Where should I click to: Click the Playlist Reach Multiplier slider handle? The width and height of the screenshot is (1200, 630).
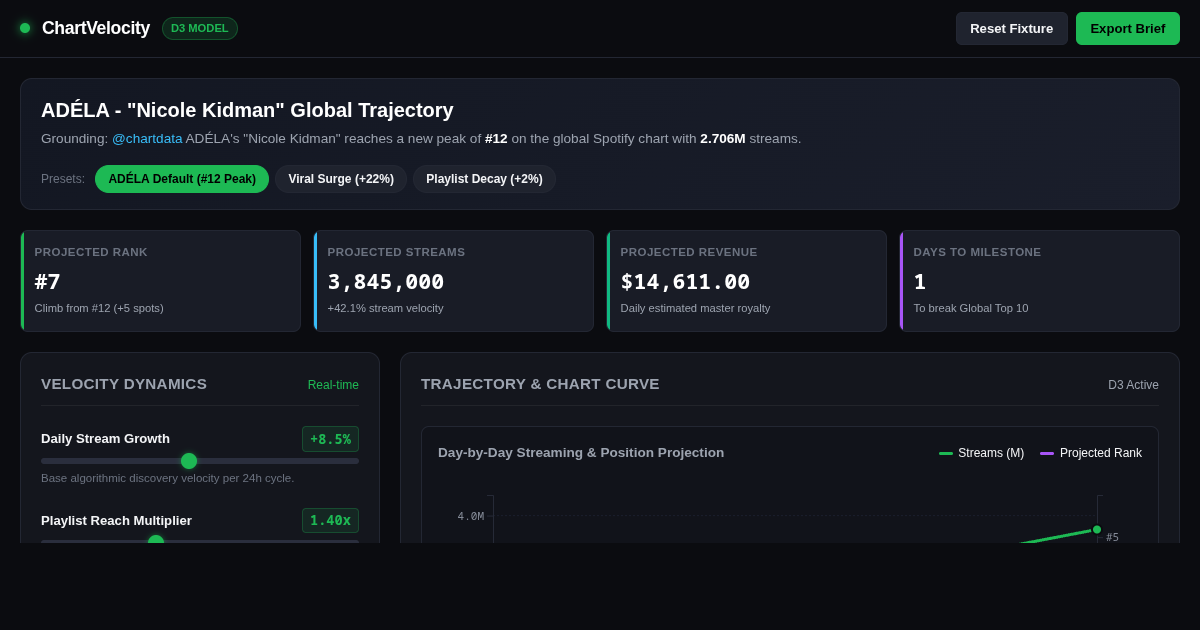156,541
